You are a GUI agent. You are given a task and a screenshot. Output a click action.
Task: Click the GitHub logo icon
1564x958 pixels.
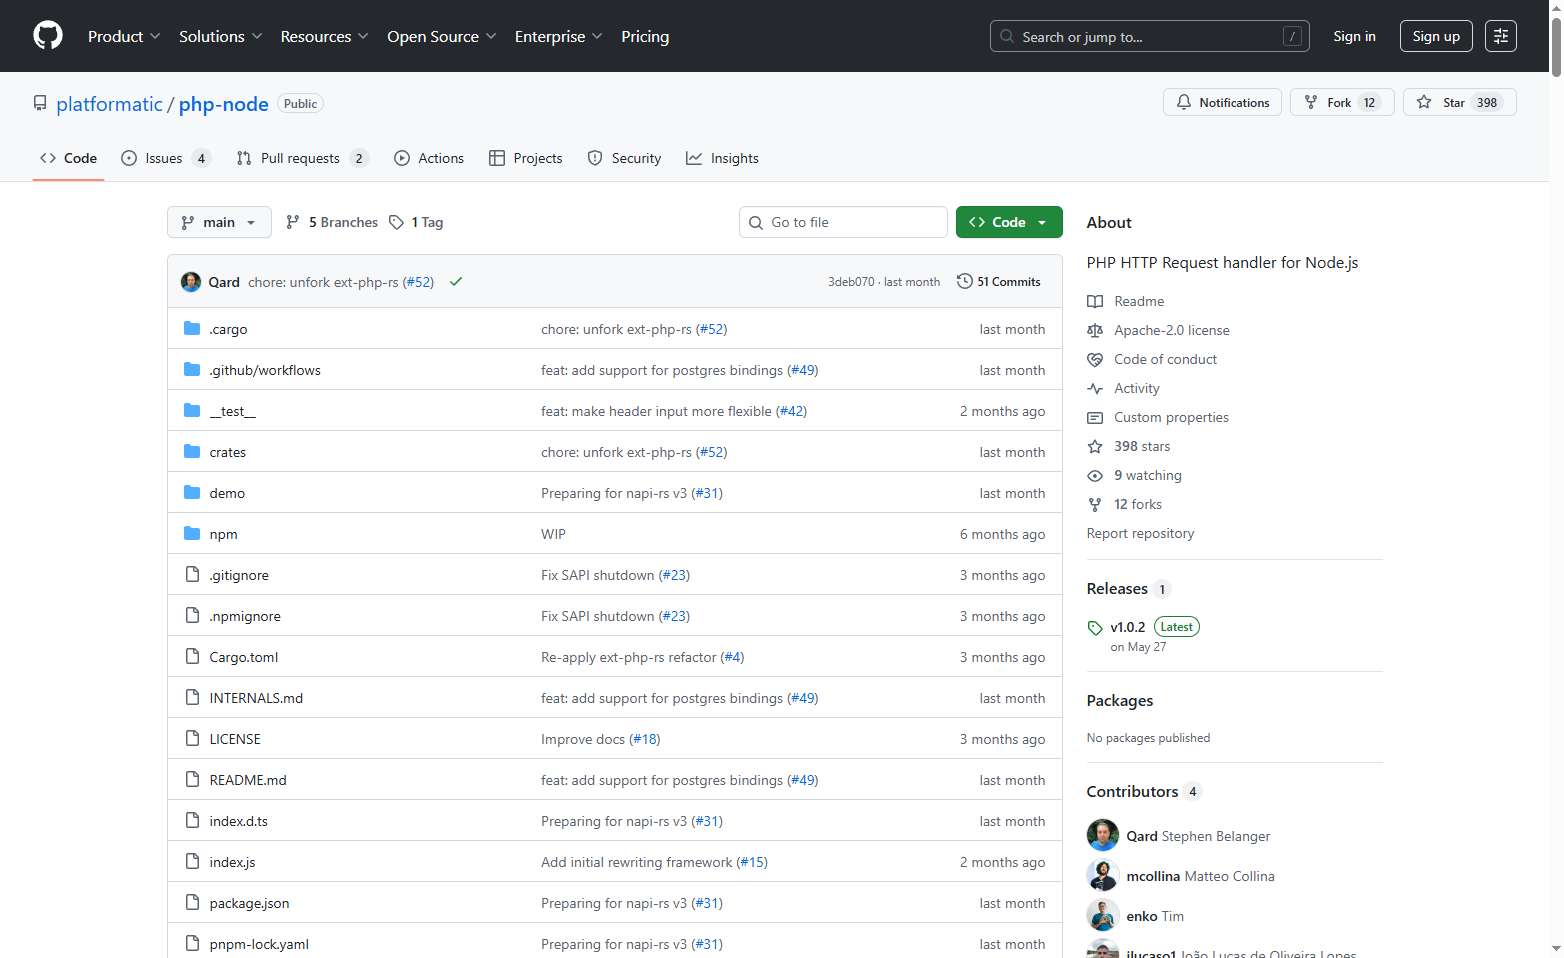(48, 36)
